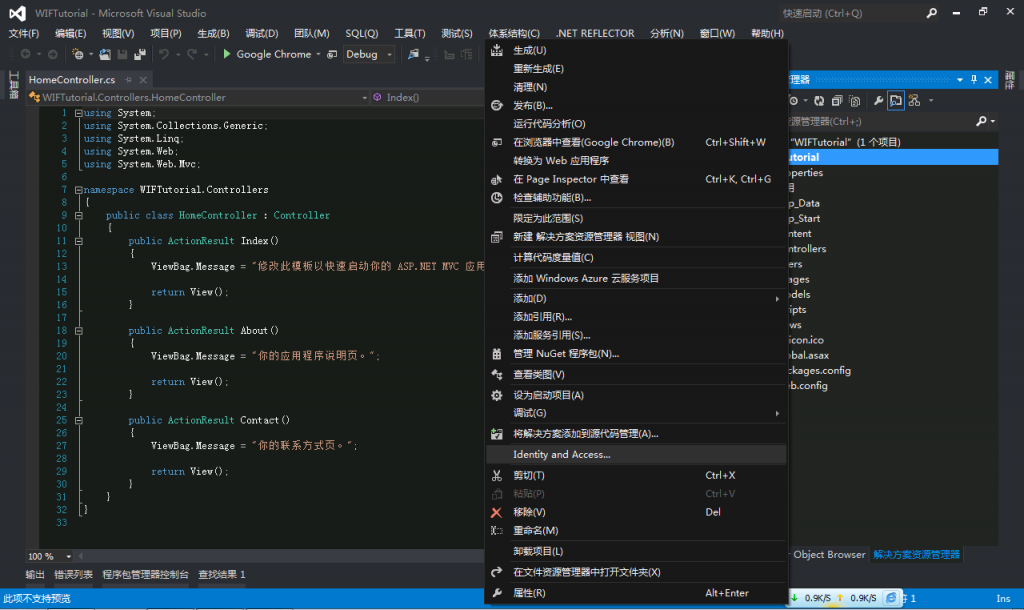The height and width of the screenshot is (610, 1024).
Task: Switch to the 错误列表 tab
Action: 73,575
